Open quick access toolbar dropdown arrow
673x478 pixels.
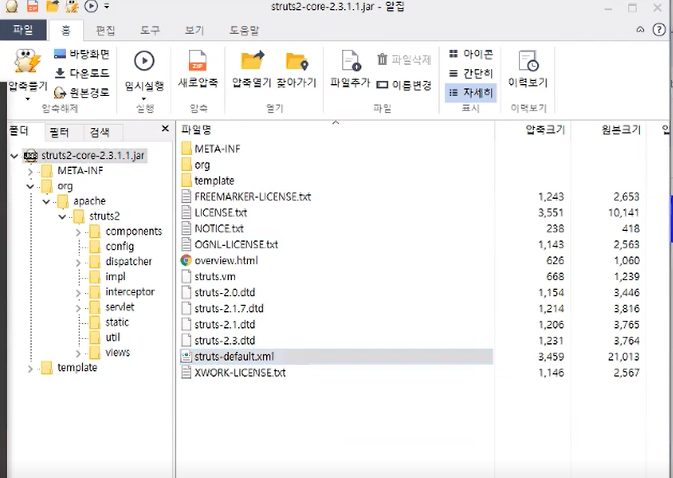[x=107, y=6]
